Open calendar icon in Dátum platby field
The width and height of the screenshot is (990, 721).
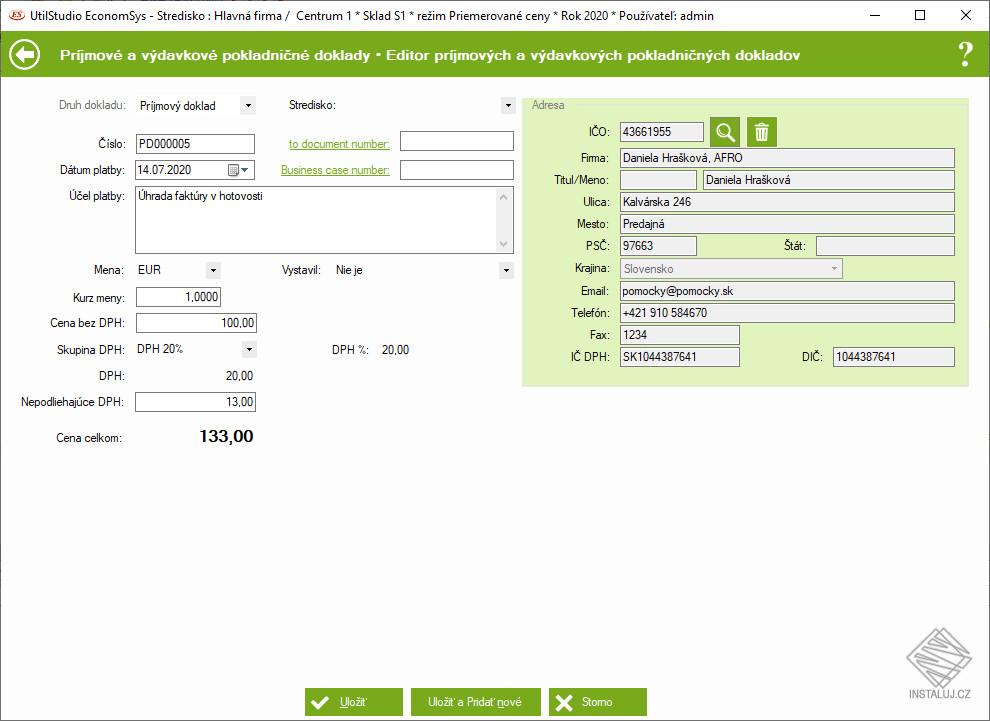tap(234, 170)
